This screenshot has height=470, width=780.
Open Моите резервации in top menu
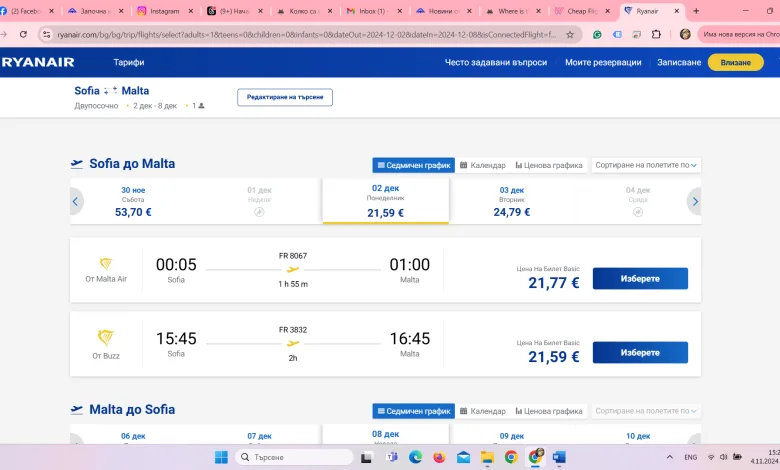click(602, 62)
